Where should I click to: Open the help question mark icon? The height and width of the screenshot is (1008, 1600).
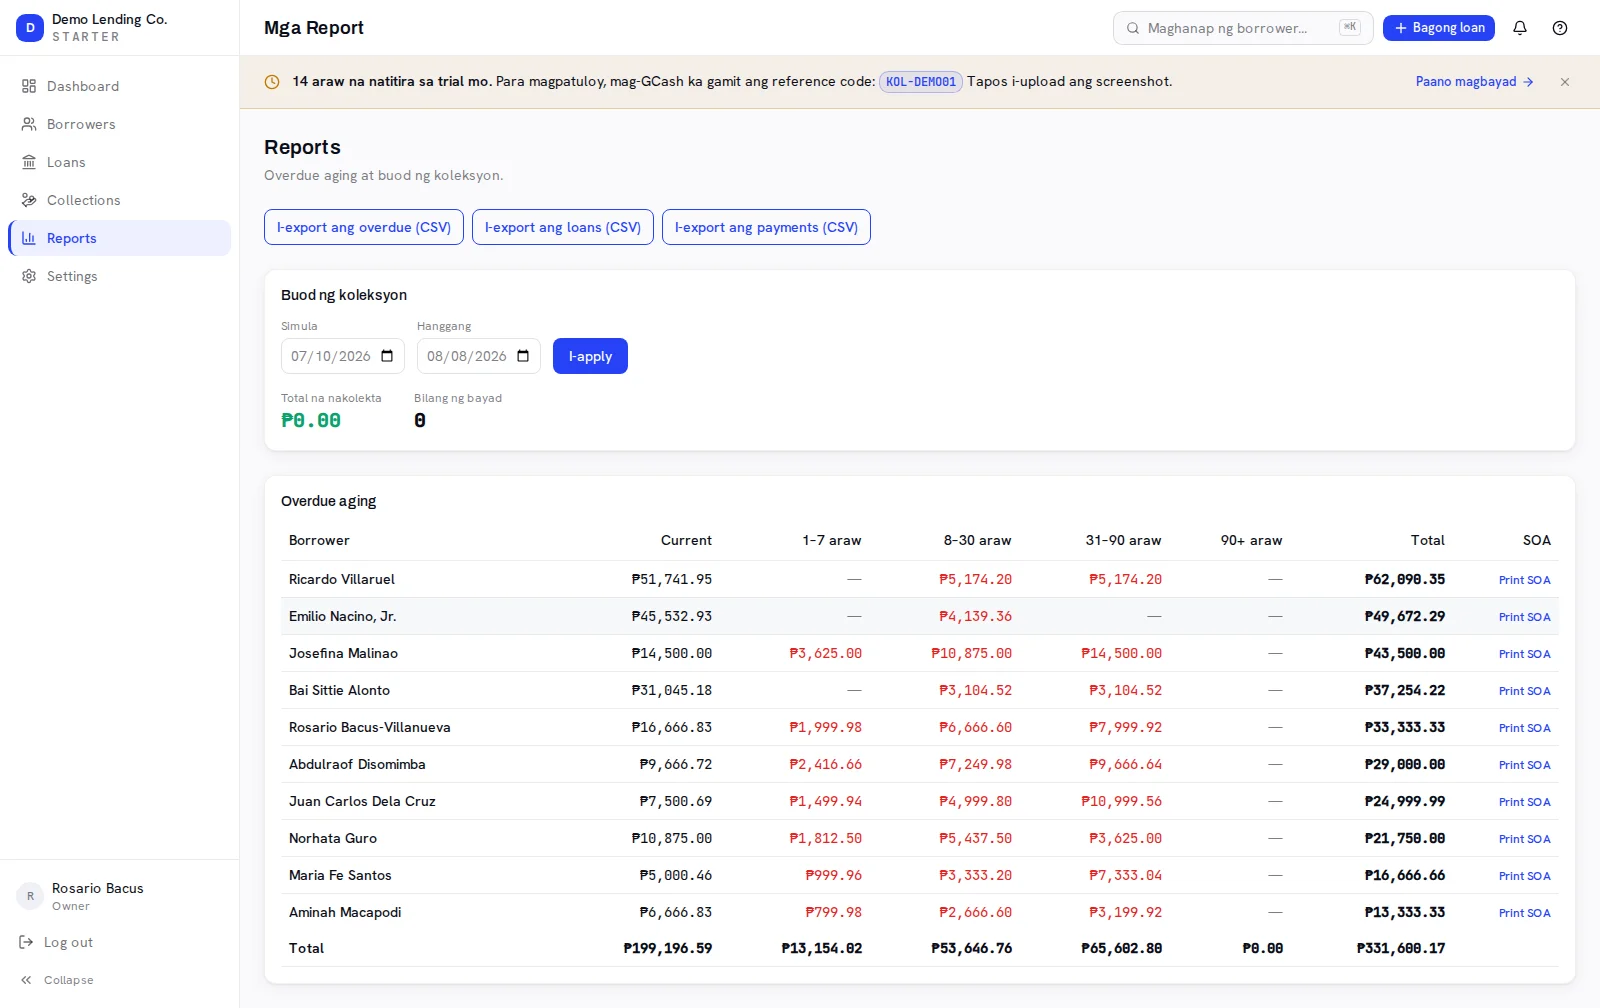point(1560,28)
